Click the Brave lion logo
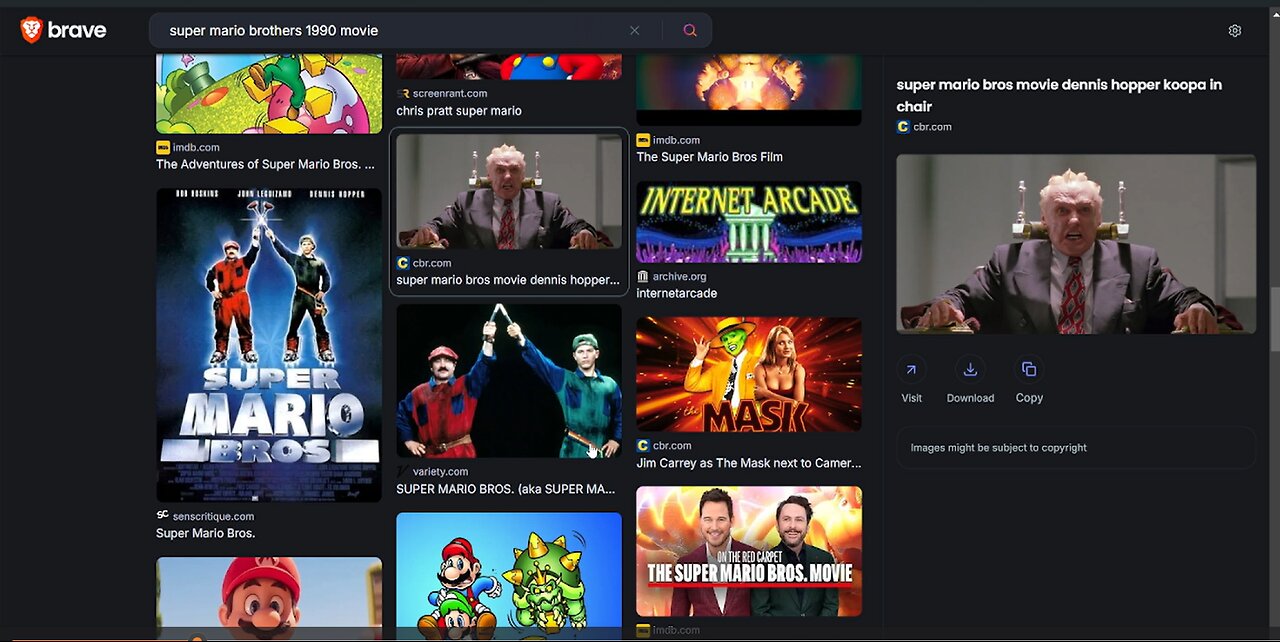The image size is (1280, 642). [31, 30]
